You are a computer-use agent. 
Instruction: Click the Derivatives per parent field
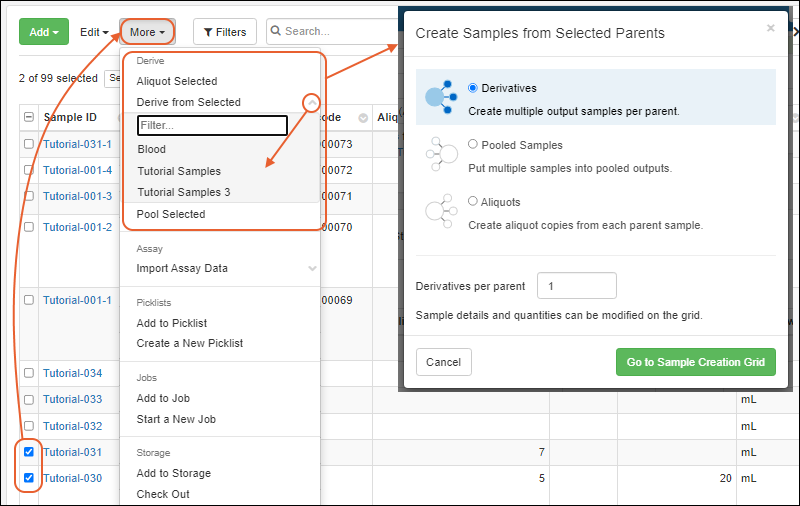click(x=576, y=286)
